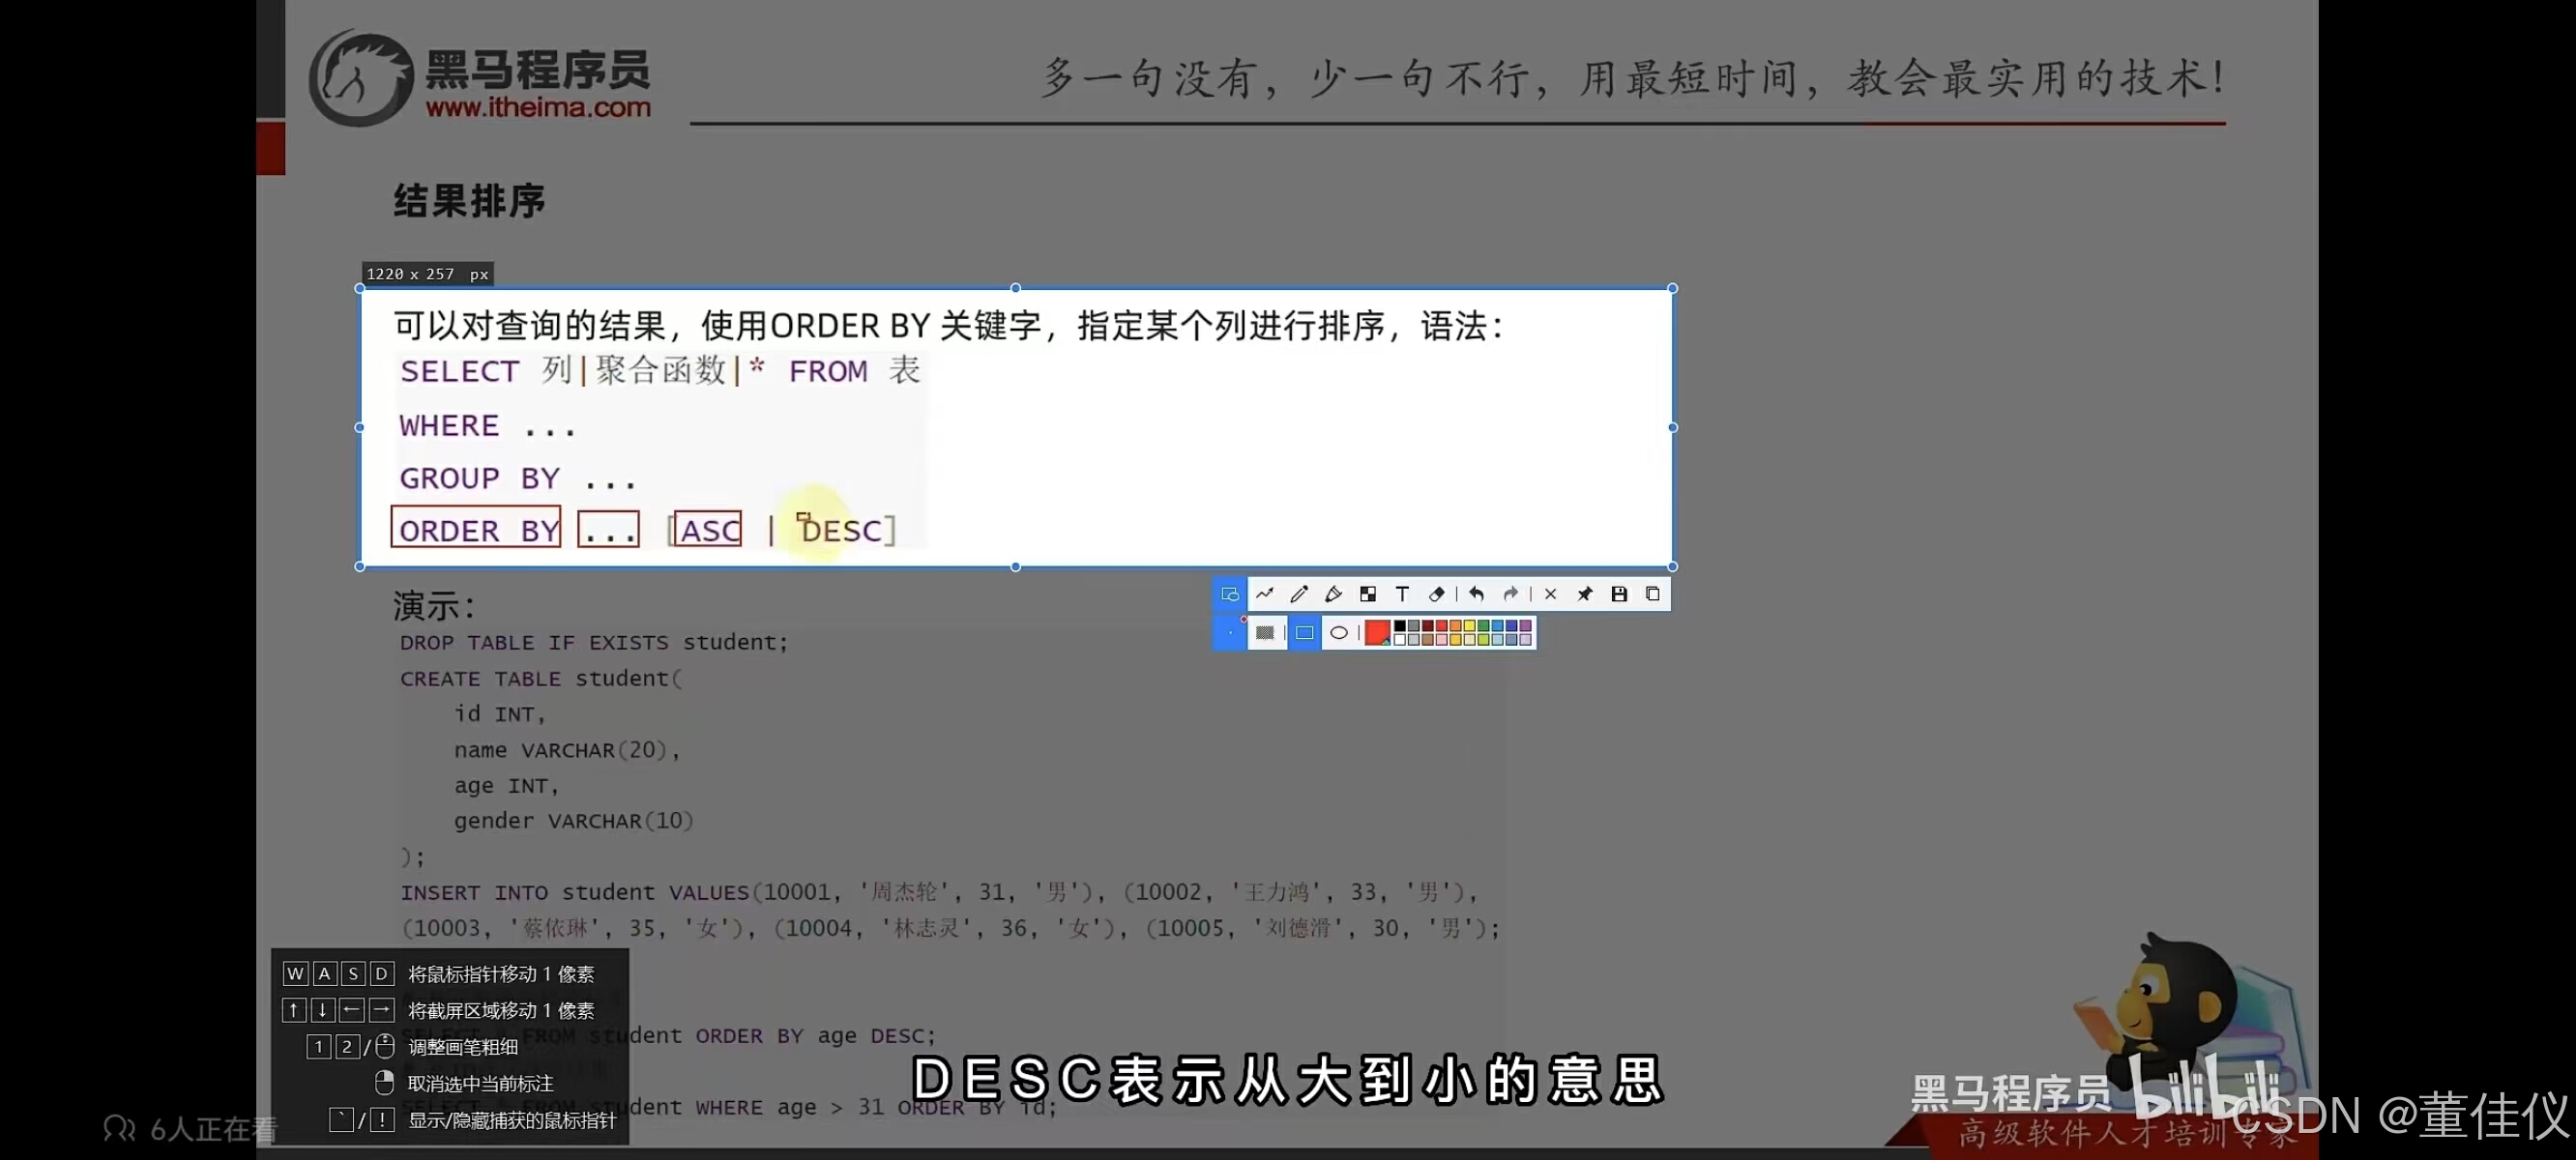Select the polyline arrow tool

point(1264,594)
